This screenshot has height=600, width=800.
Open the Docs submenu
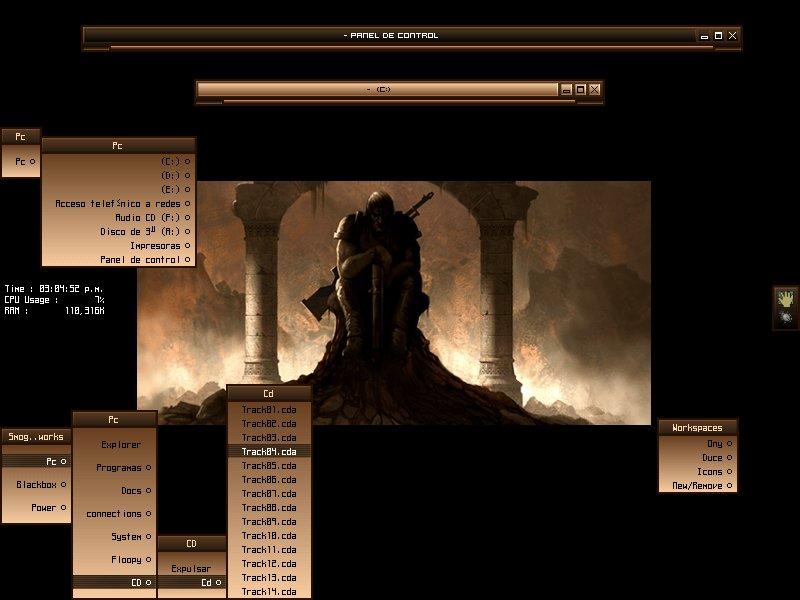(x=114, y=490)
